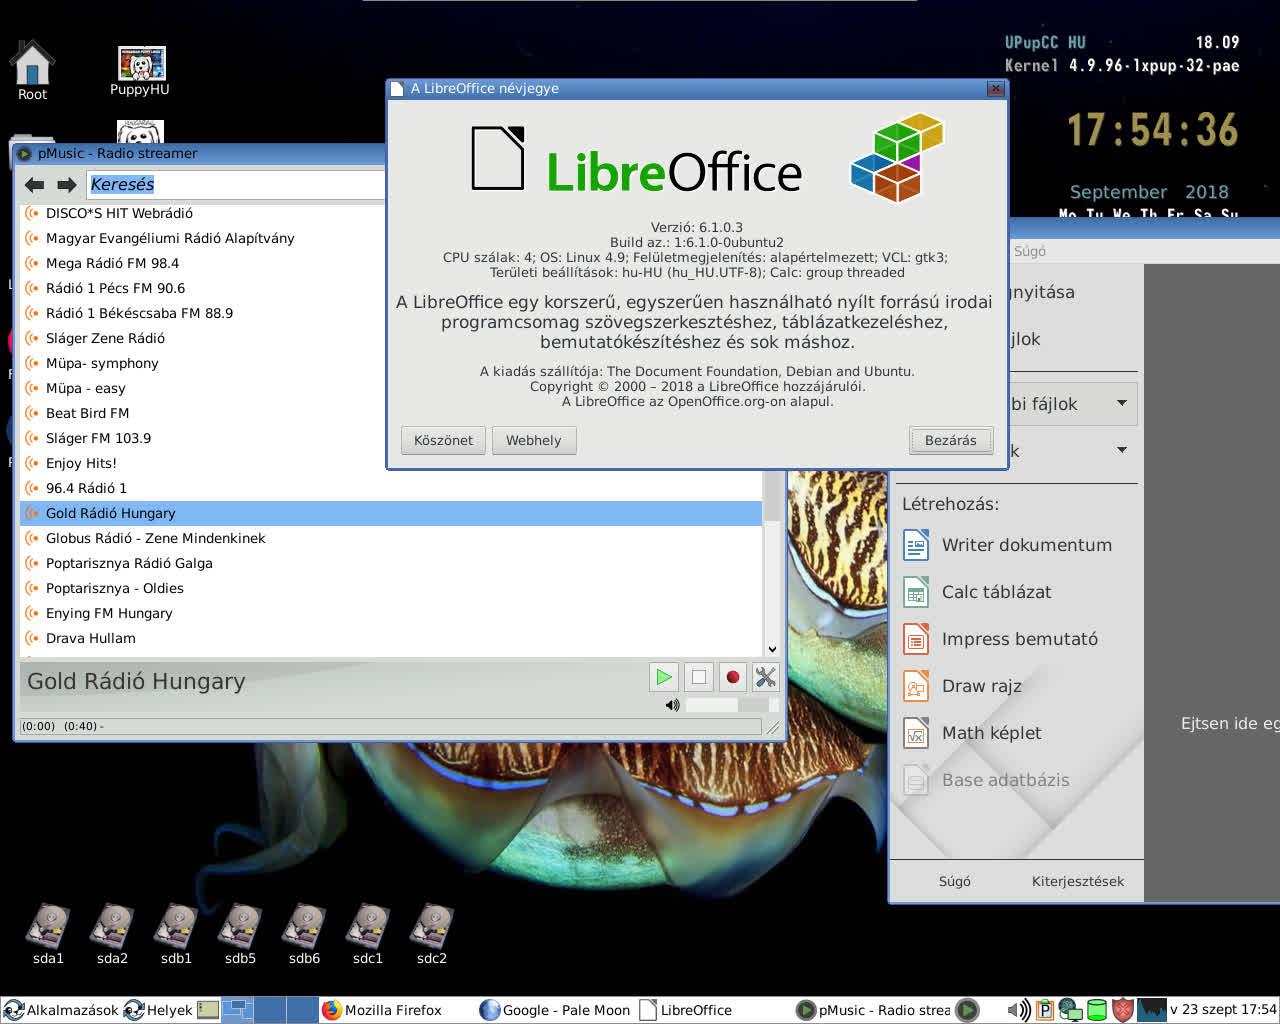This screenshot has width=1280, height=1024.
Task: Expand recent files dropdown arrow
Action: pos(1122,403)
